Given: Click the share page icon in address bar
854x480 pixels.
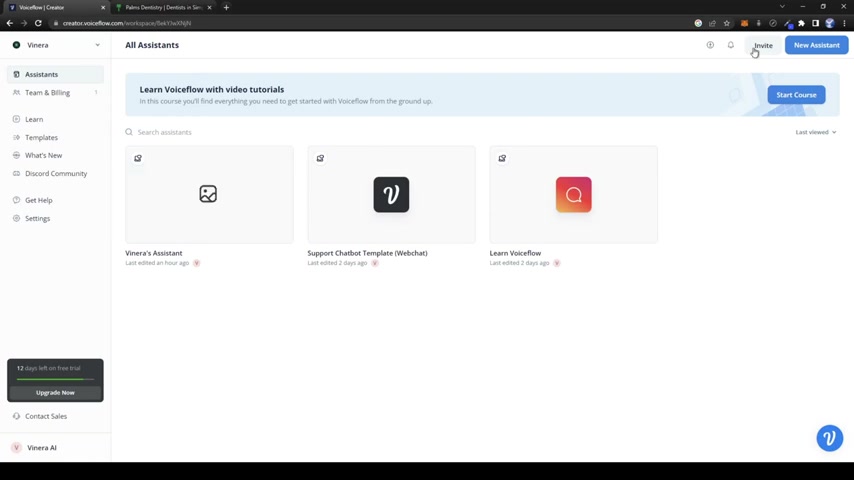Looking at the screenshot, I should pyautogui.click(x=712, y=23).
